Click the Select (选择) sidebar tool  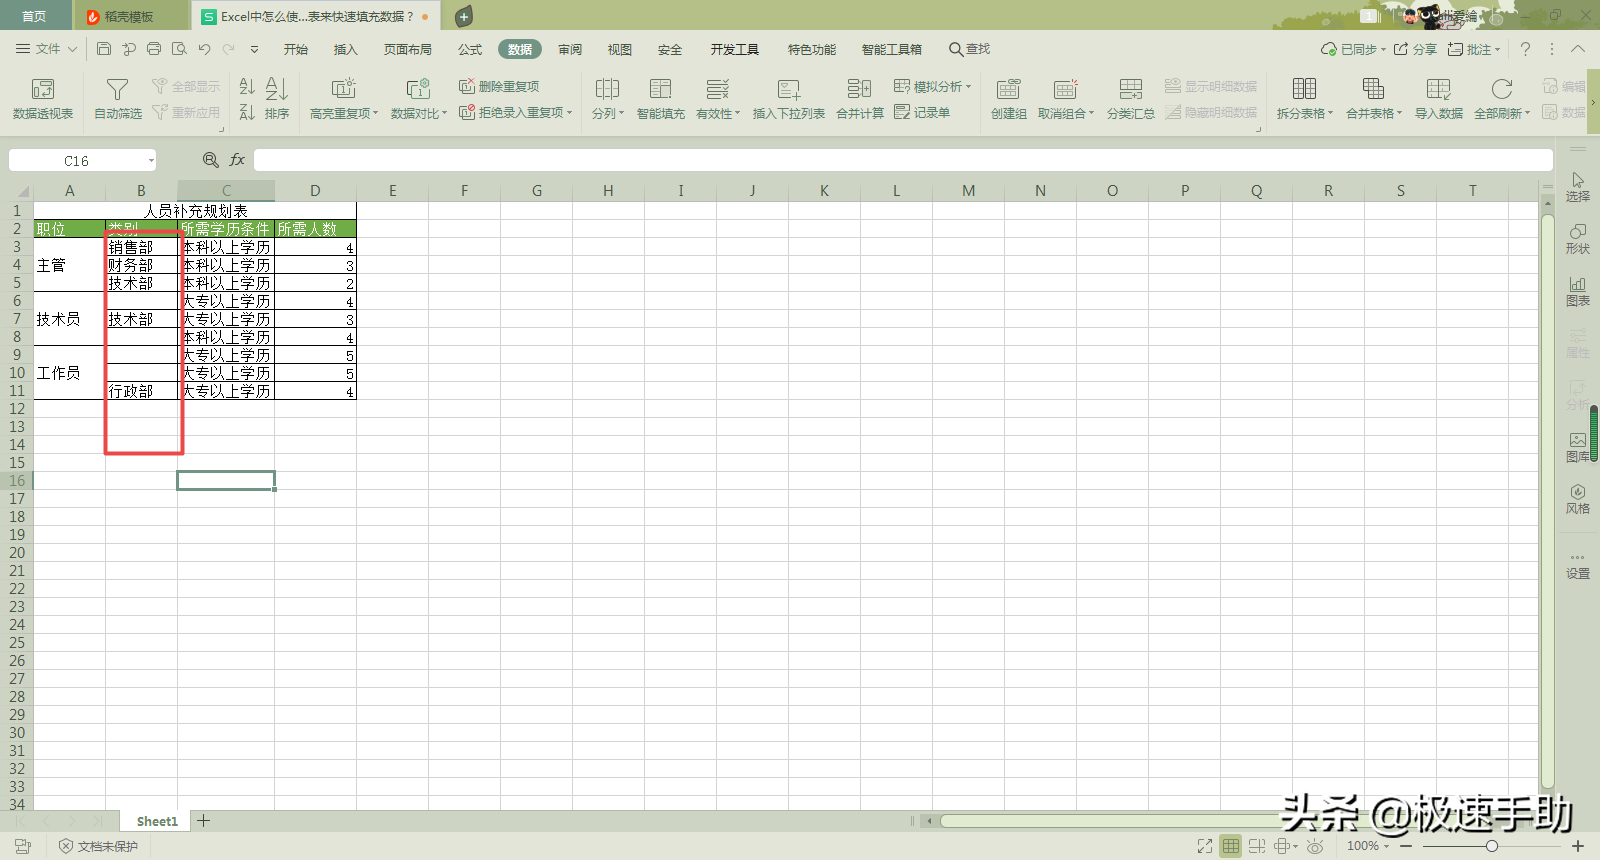pos(1578,187)
